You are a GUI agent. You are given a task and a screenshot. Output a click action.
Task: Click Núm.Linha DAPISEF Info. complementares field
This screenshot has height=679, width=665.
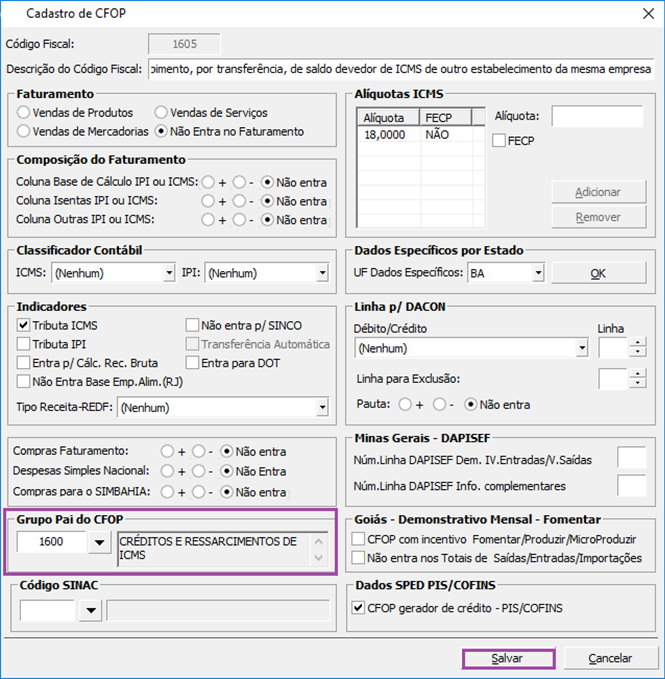632,485
